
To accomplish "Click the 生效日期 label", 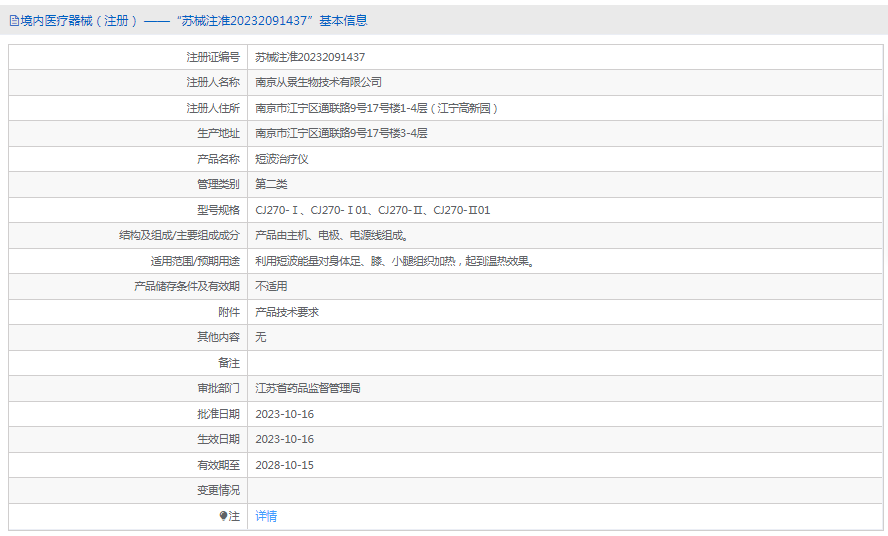I will point(219,439).
